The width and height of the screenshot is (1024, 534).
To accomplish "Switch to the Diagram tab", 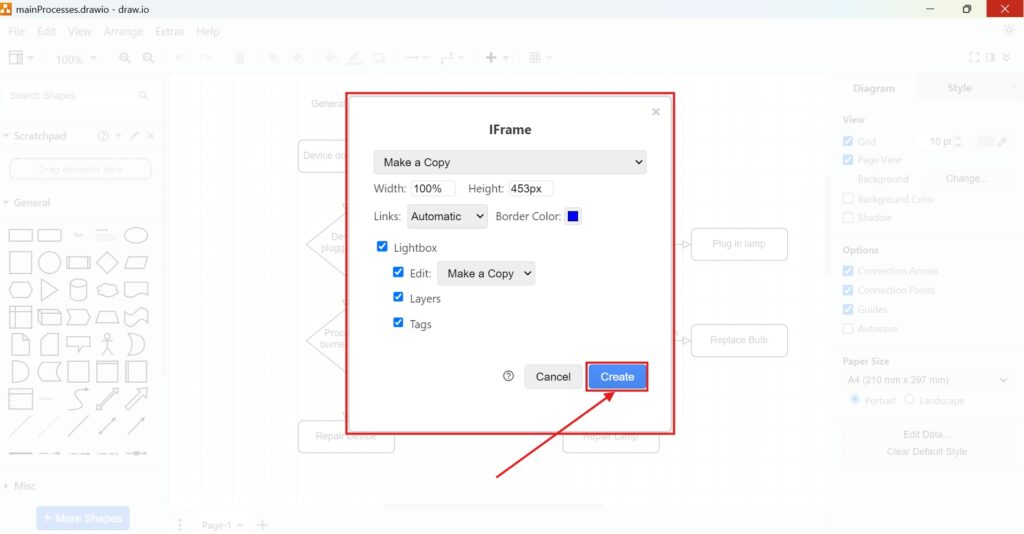I will (x=874, y=88).
